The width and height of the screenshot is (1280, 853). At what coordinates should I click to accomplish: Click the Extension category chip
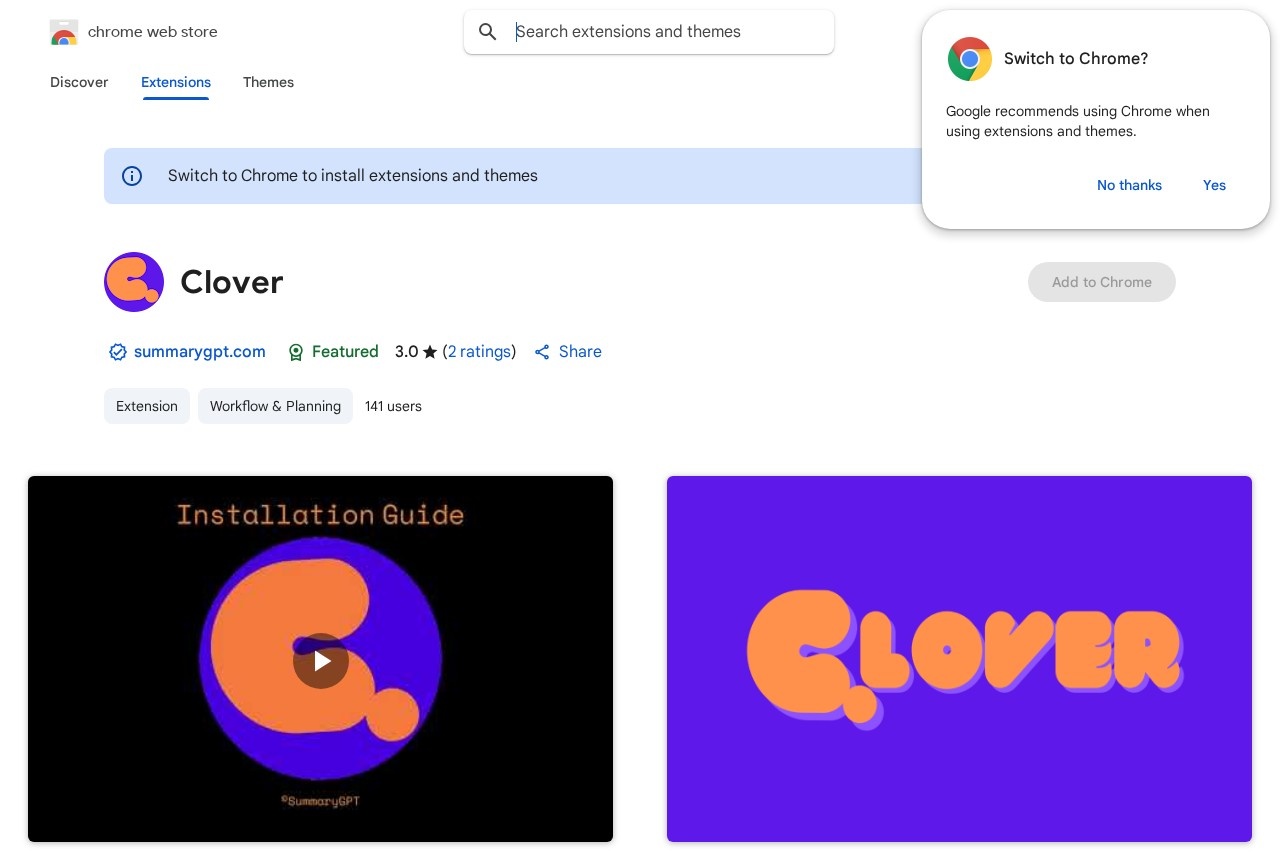click(x=146, y=406)
